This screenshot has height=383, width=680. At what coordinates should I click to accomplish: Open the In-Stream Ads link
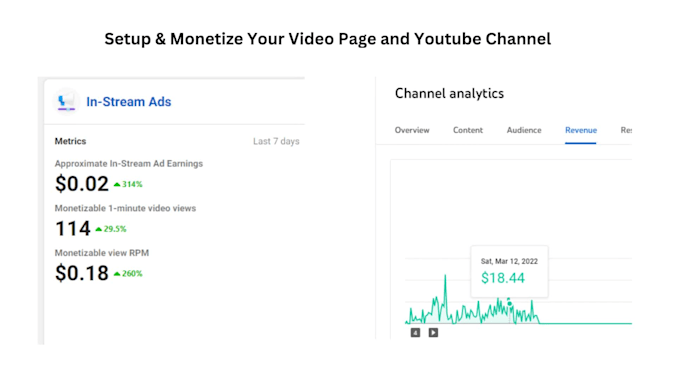pos(129,102)
